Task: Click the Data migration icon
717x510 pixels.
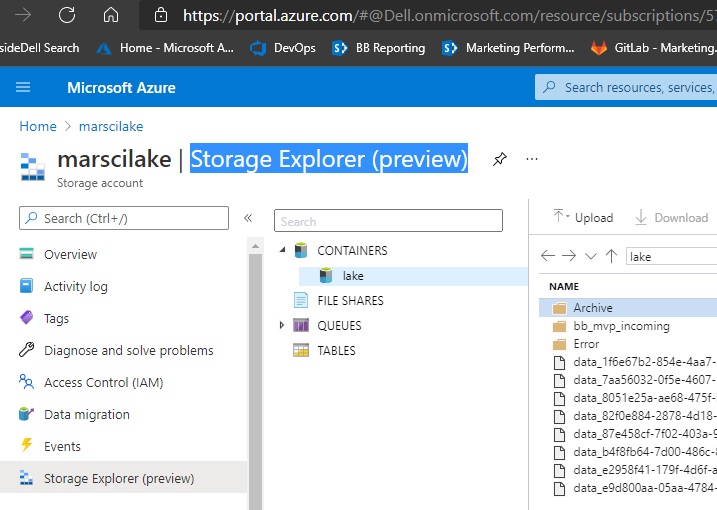Action: (27, 413)
